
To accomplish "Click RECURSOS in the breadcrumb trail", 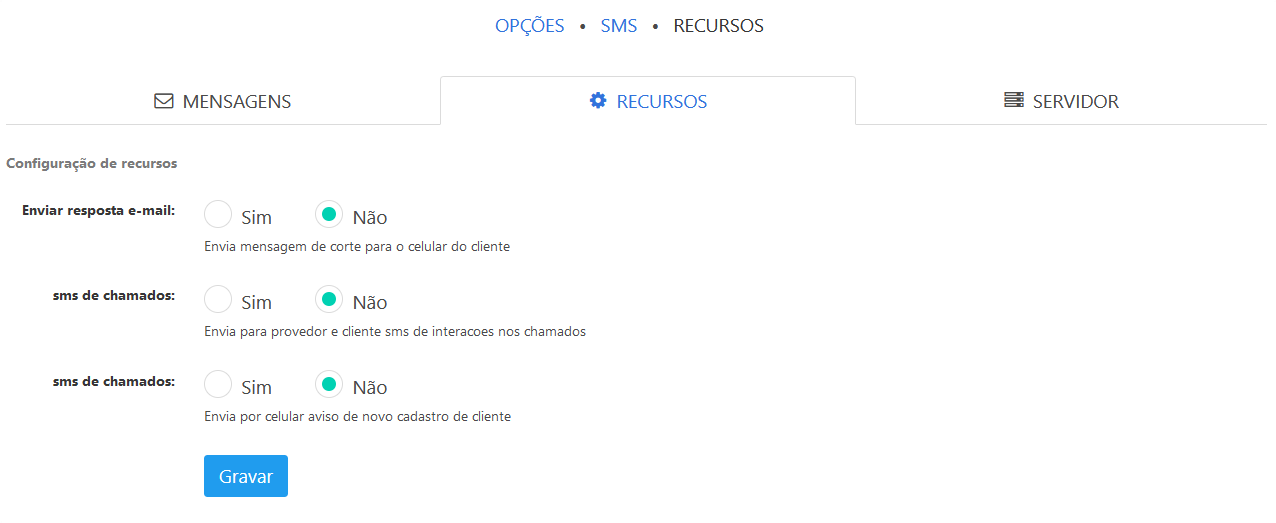I will (x=718, y=26).
